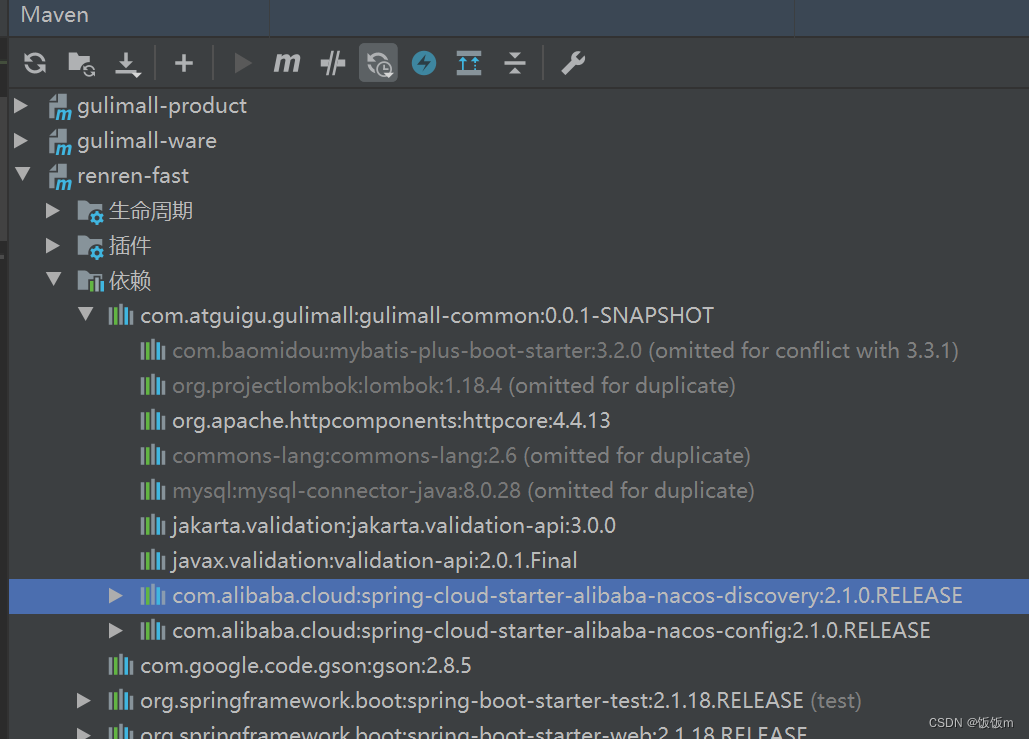Add Maven project with plus icon
The width and height of the screenshot is (1029, 739).
[x=184, y=63]
